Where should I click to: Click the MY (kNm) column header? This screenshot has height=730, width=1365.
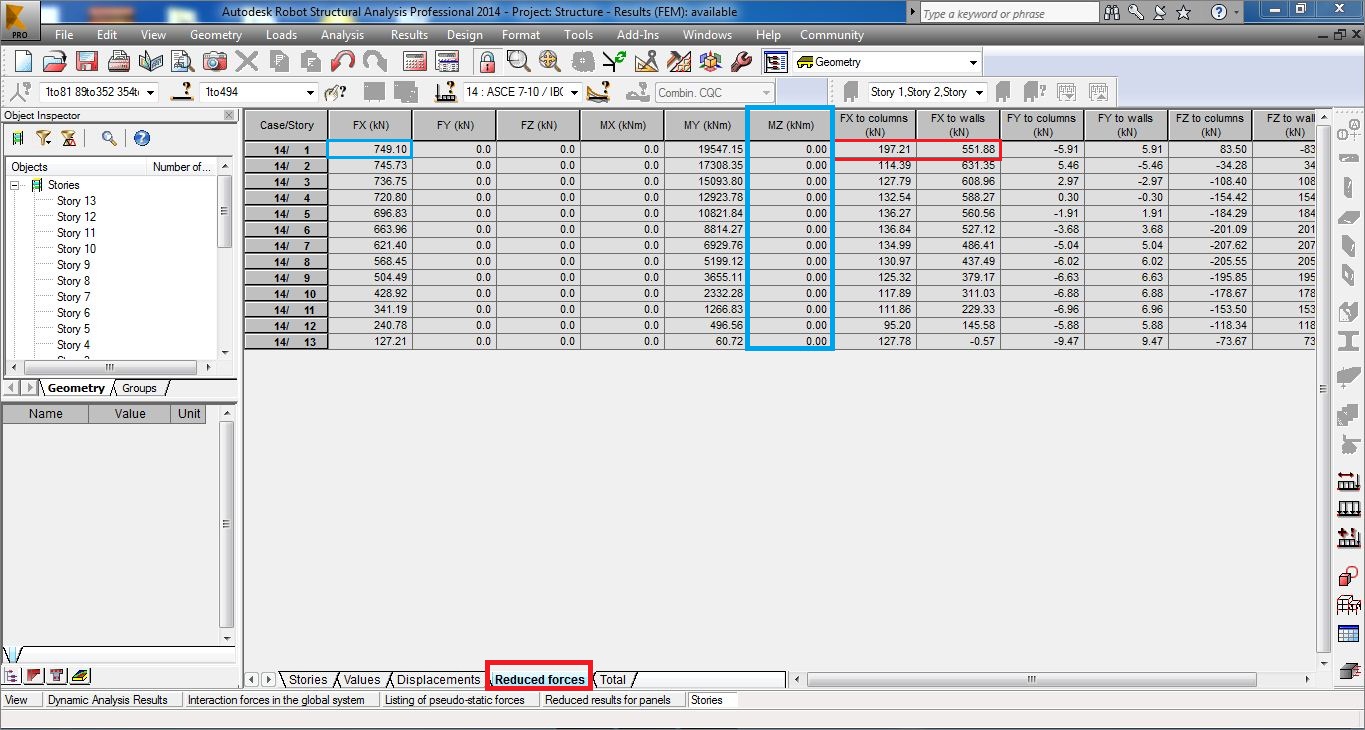pyautogui.click(x=706, y=125)
